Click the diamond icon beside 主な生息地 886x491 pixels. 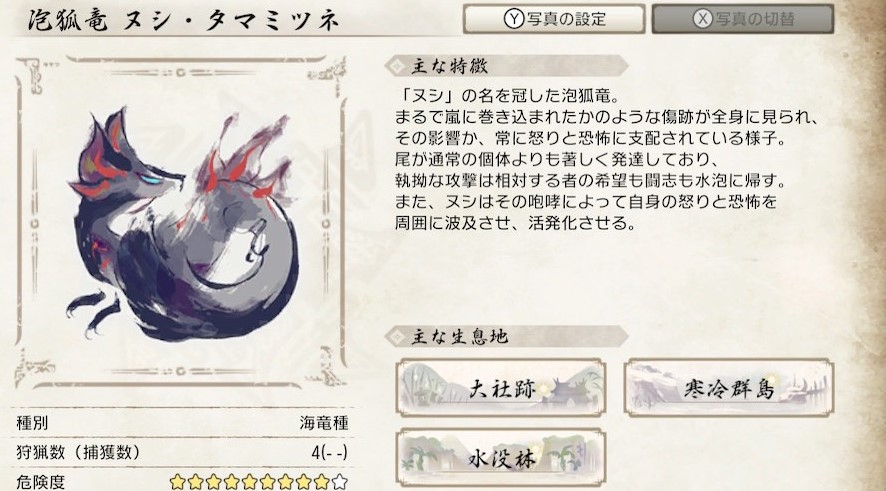point(398,337)
